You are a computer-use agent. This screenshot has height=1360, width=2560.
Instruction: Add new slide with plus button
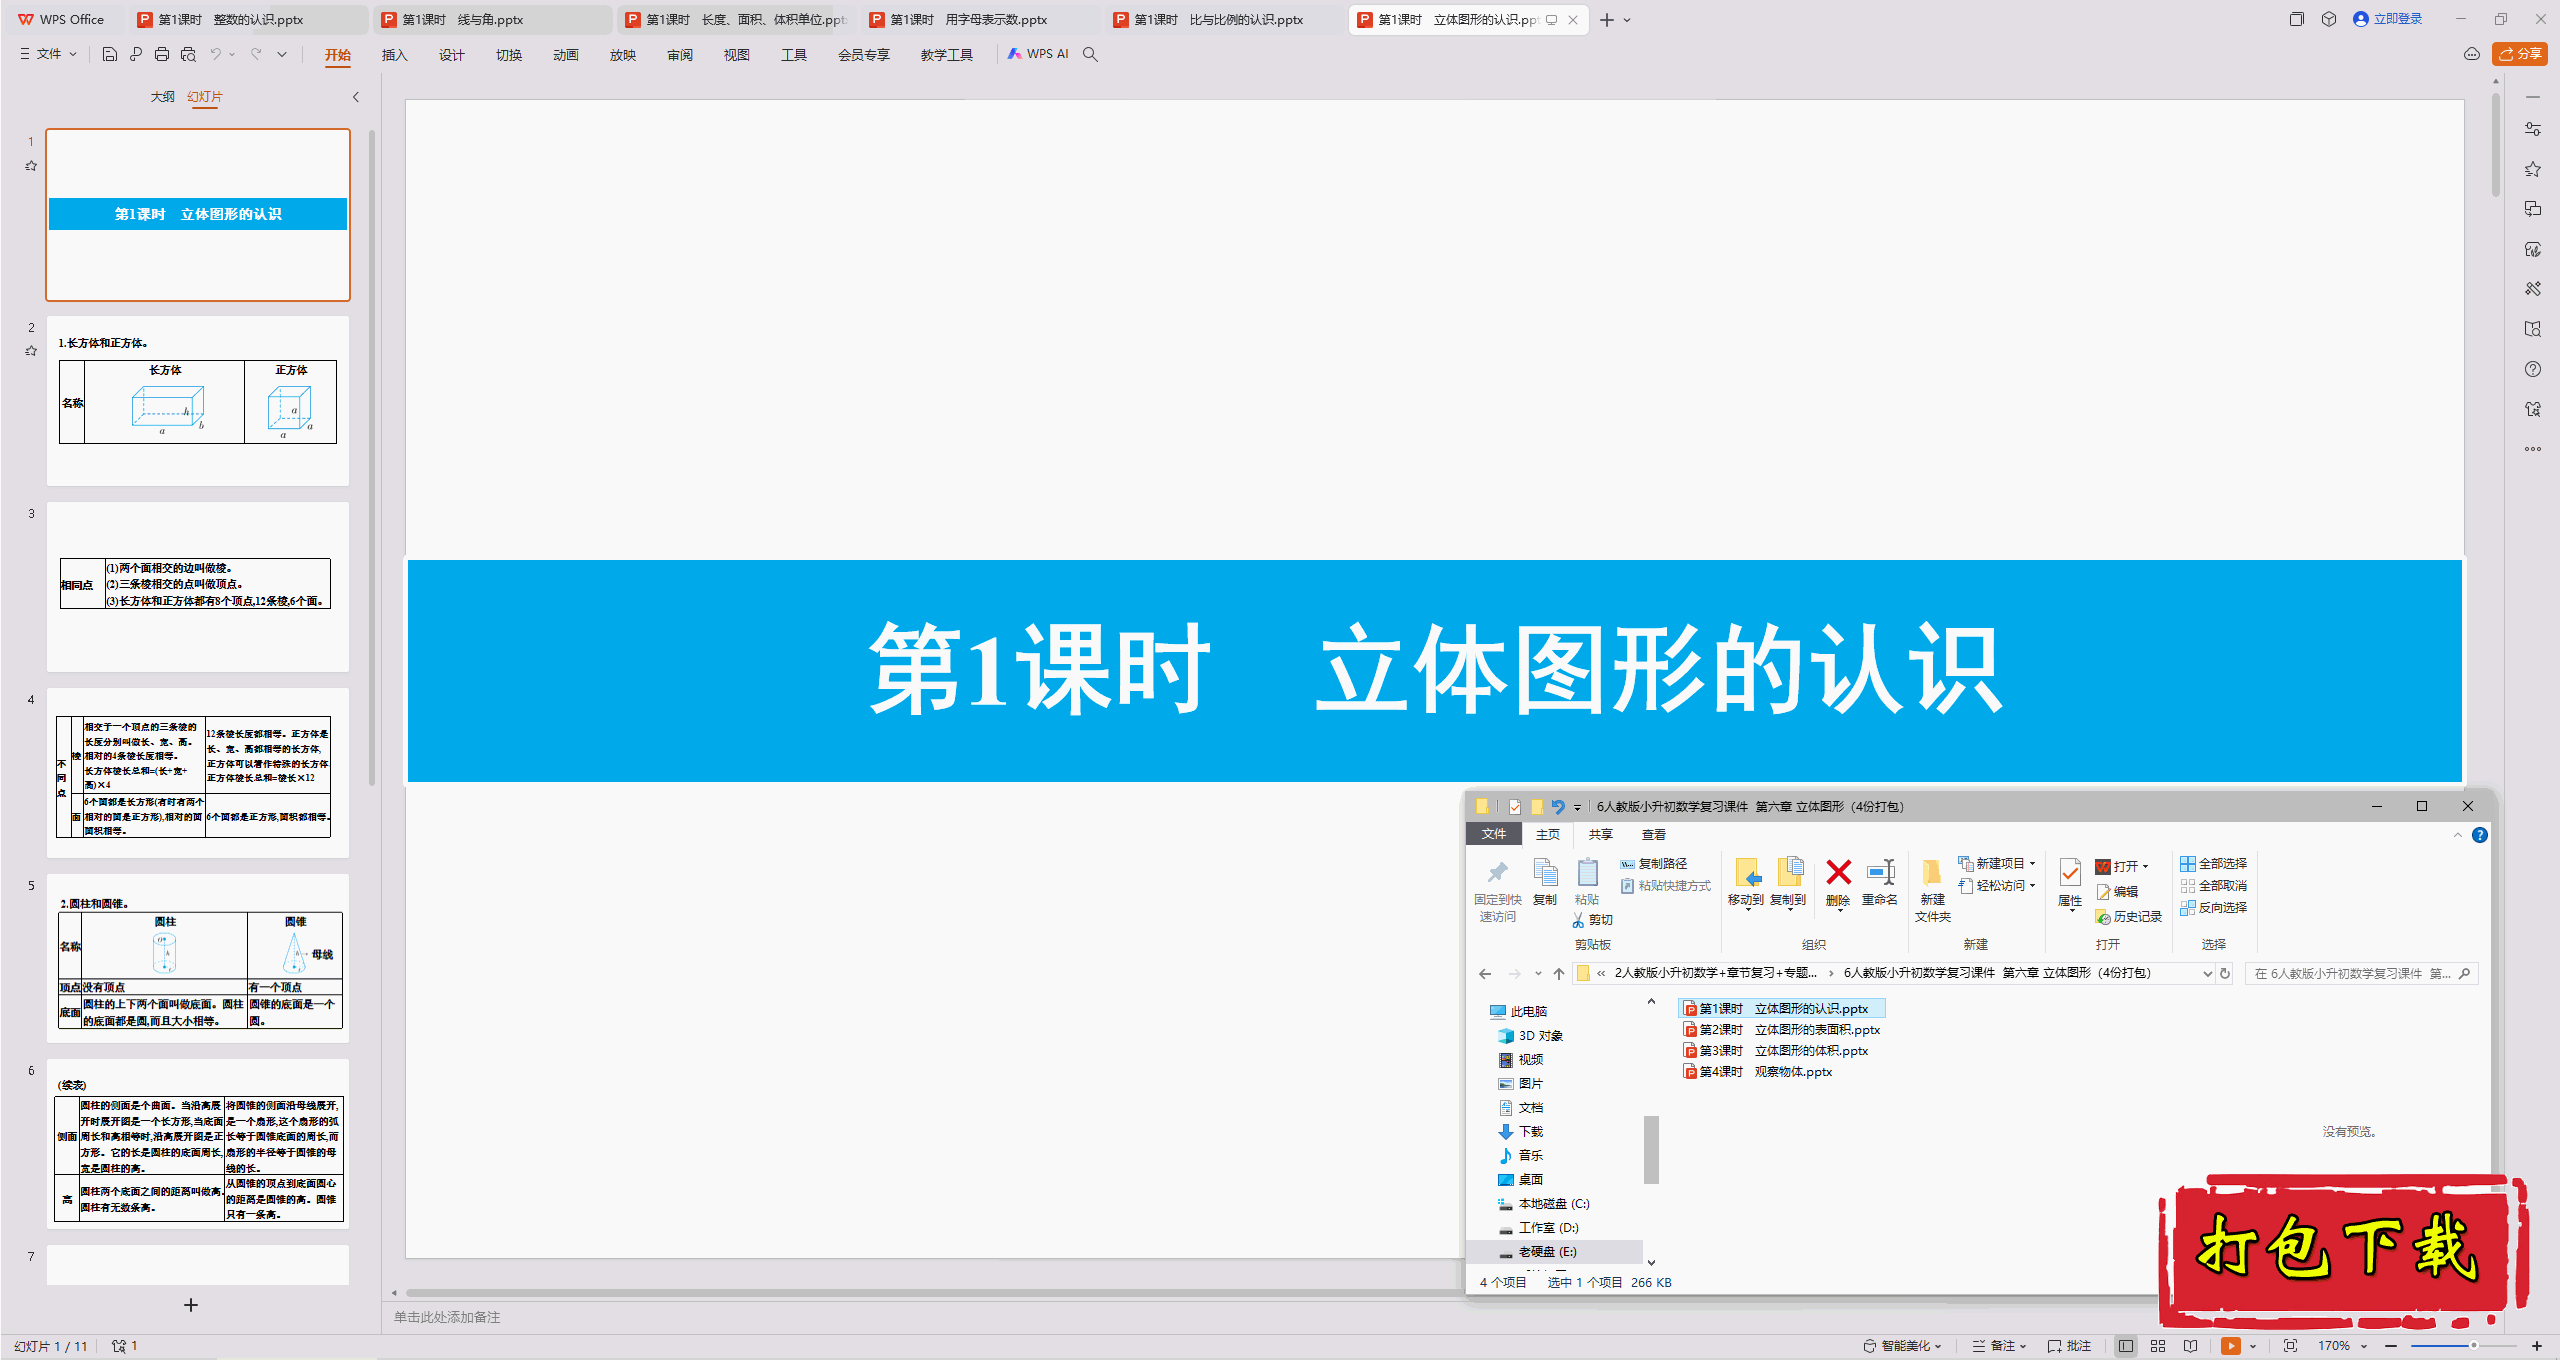pyautogui.click(x=191, y=1305)
